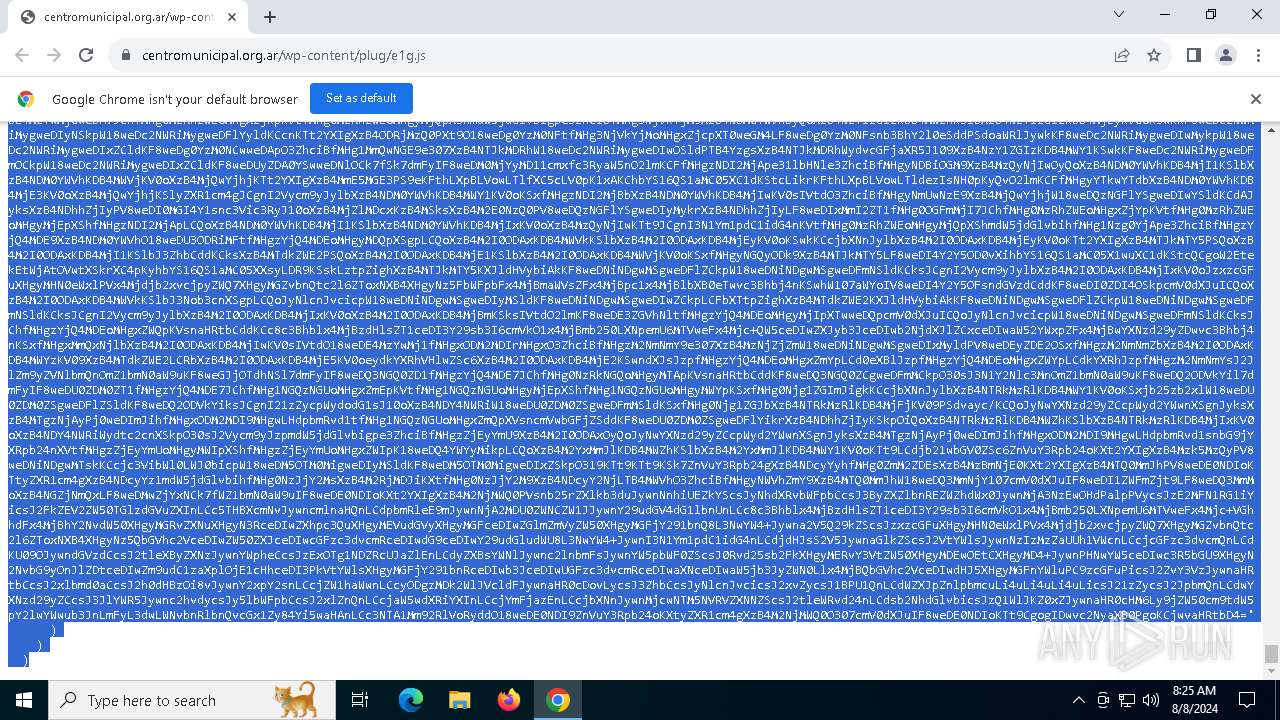Close the centromunicipal.org.ar tab
1280x720 pixels.
coord(232,17)
